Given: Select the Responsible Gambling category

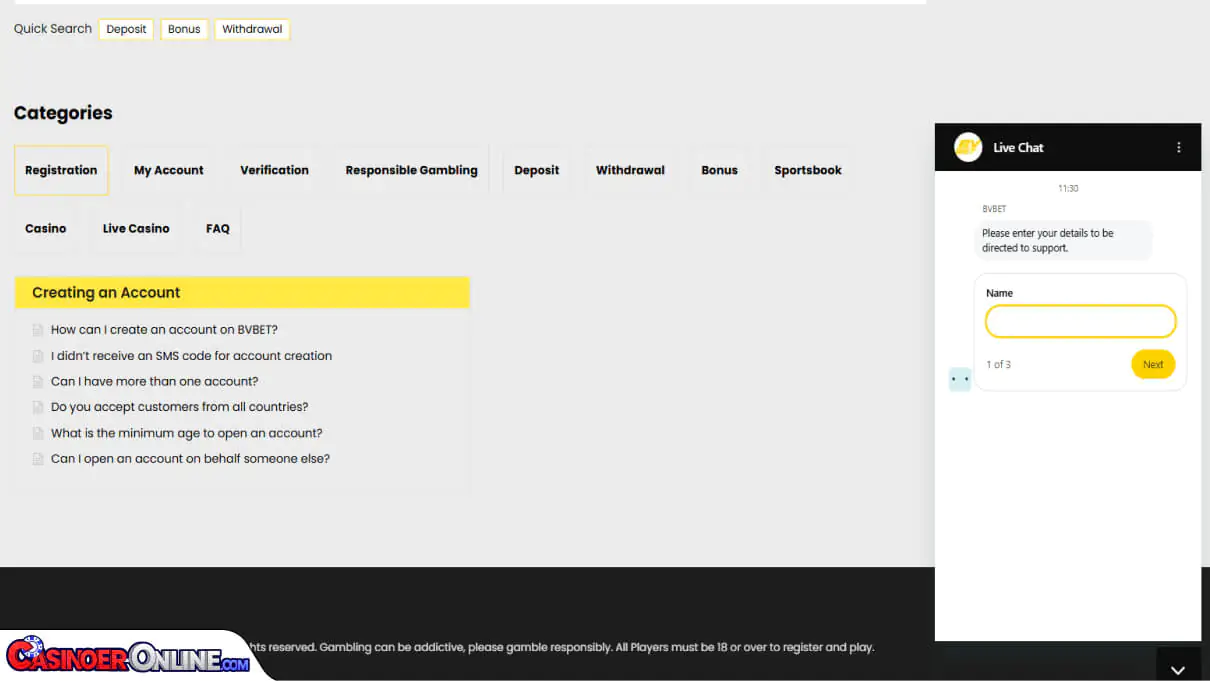Looking at the screenshot, I should pos(412,170).
